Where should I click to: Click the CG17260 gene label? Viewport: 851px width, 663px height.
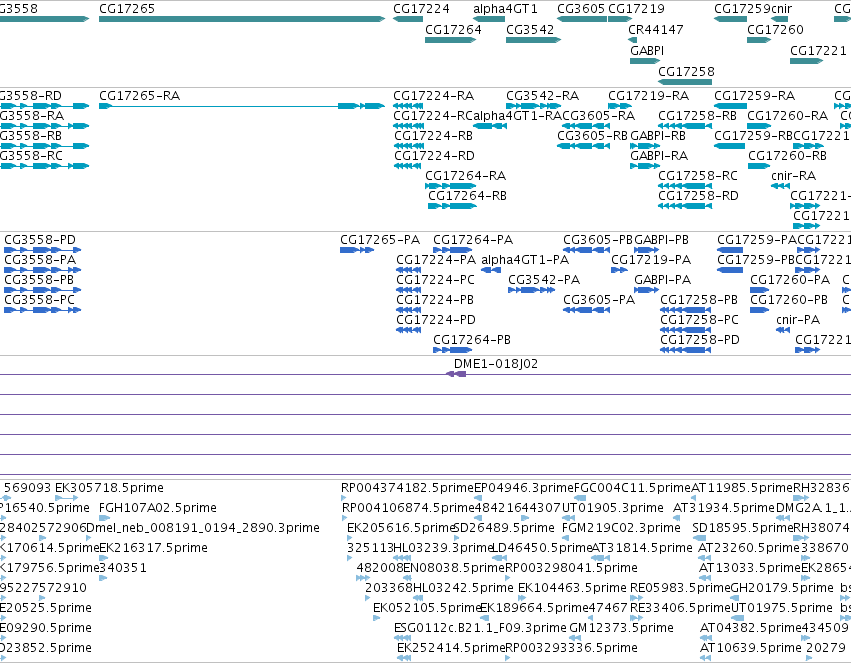point(775,29)
